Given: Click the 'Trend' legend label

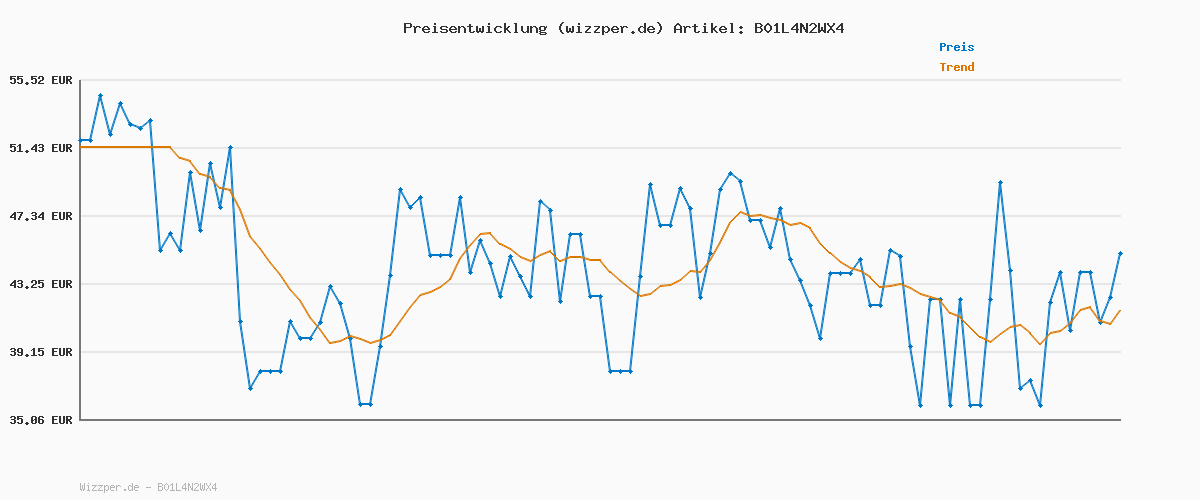Looking at the screenshot, I should (956, 67).
